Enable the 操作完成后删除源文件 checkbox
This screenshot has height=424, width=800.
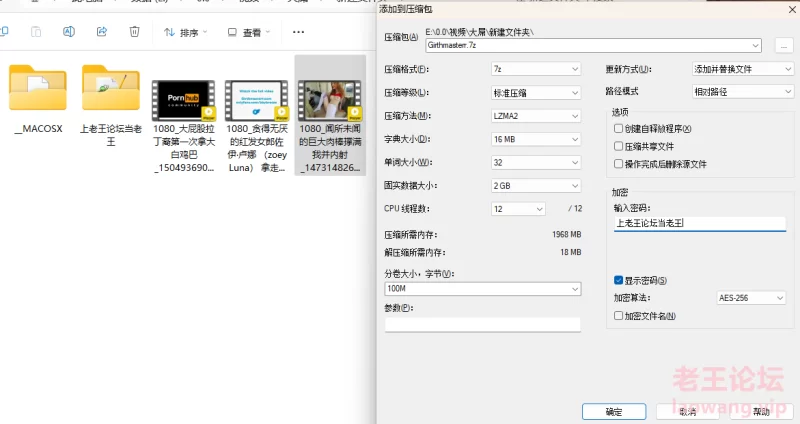(618, 164)
